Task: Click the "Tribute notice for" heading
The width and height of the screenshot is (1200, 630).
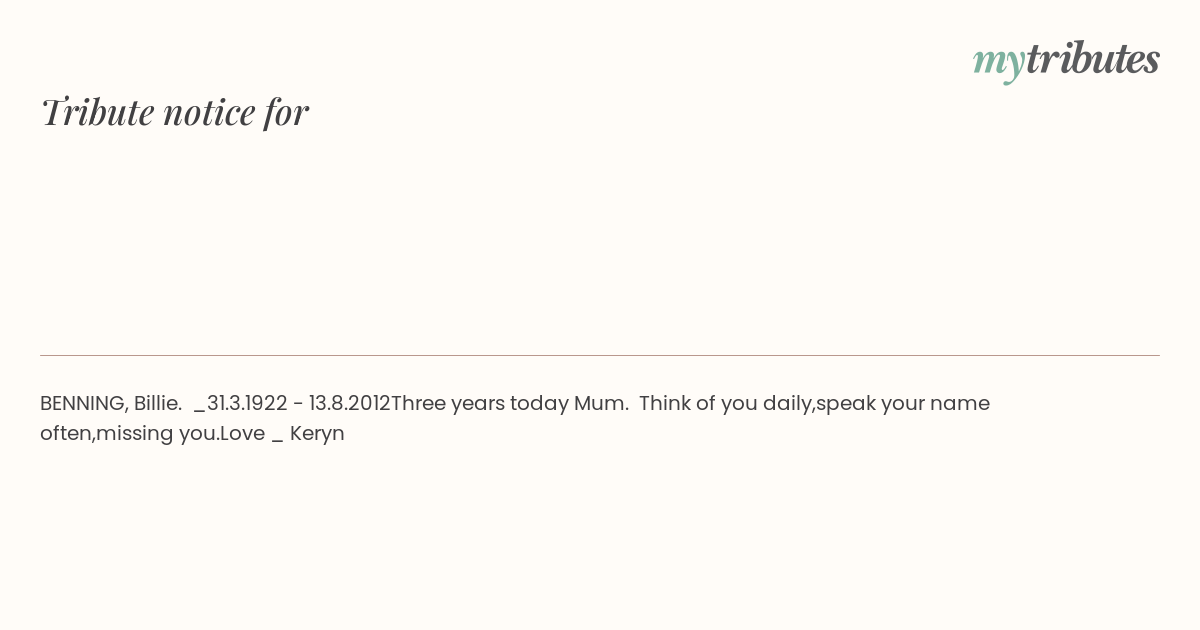Action: click(174, 112)
